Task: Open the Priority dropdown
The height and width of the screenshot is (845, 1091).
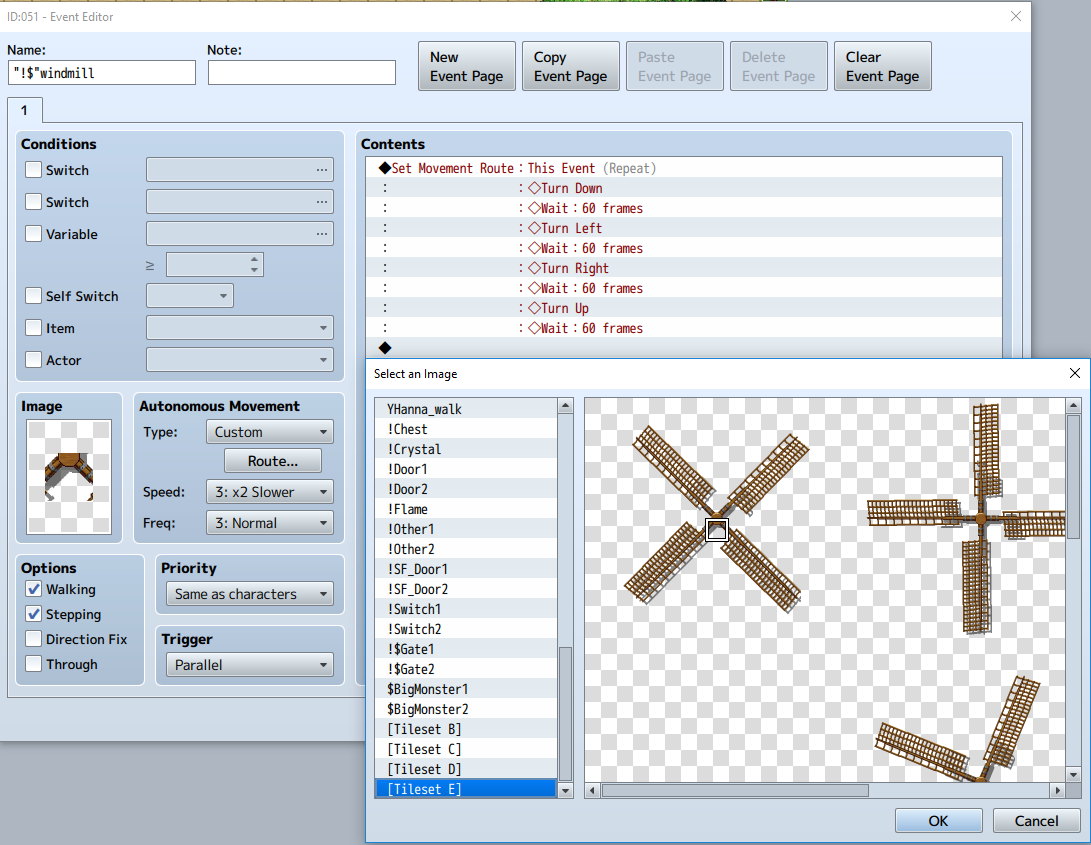Action: (x=250, y=594)
